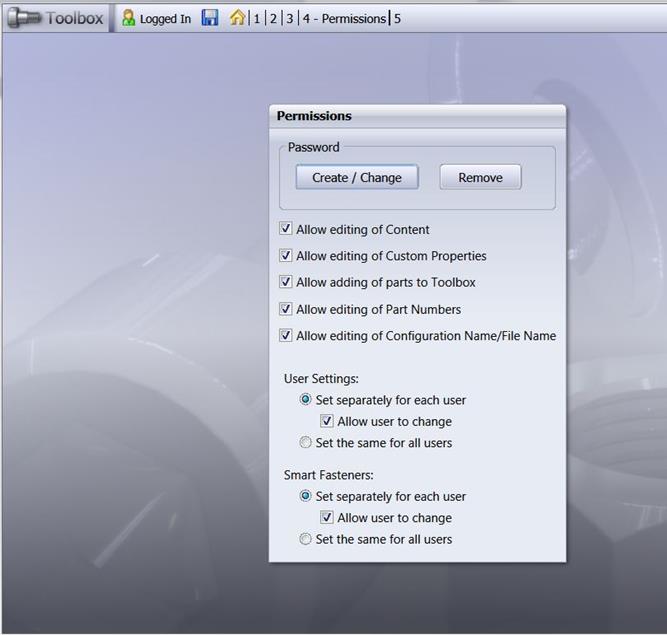Click the Create / Change password button
Screen dimensions: 667x635
coord(356,177)
